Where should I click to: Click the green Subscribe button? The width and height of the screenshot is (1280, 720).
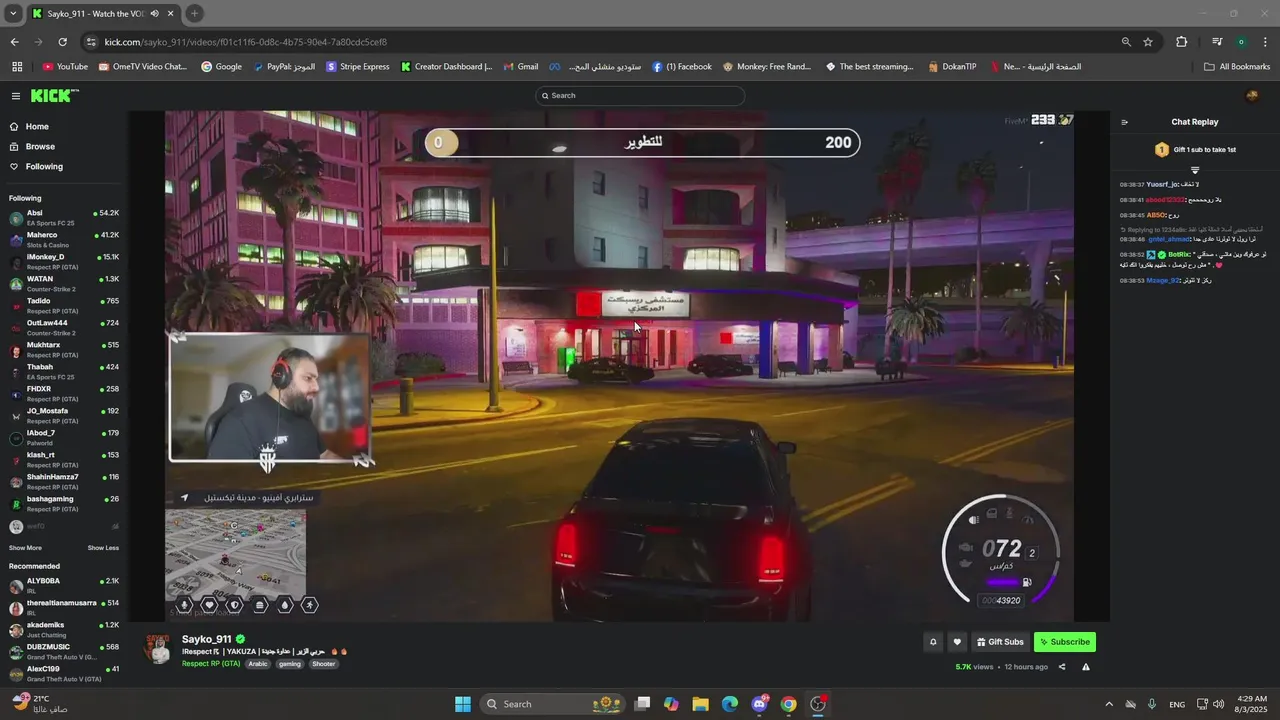coord(1065,642)
